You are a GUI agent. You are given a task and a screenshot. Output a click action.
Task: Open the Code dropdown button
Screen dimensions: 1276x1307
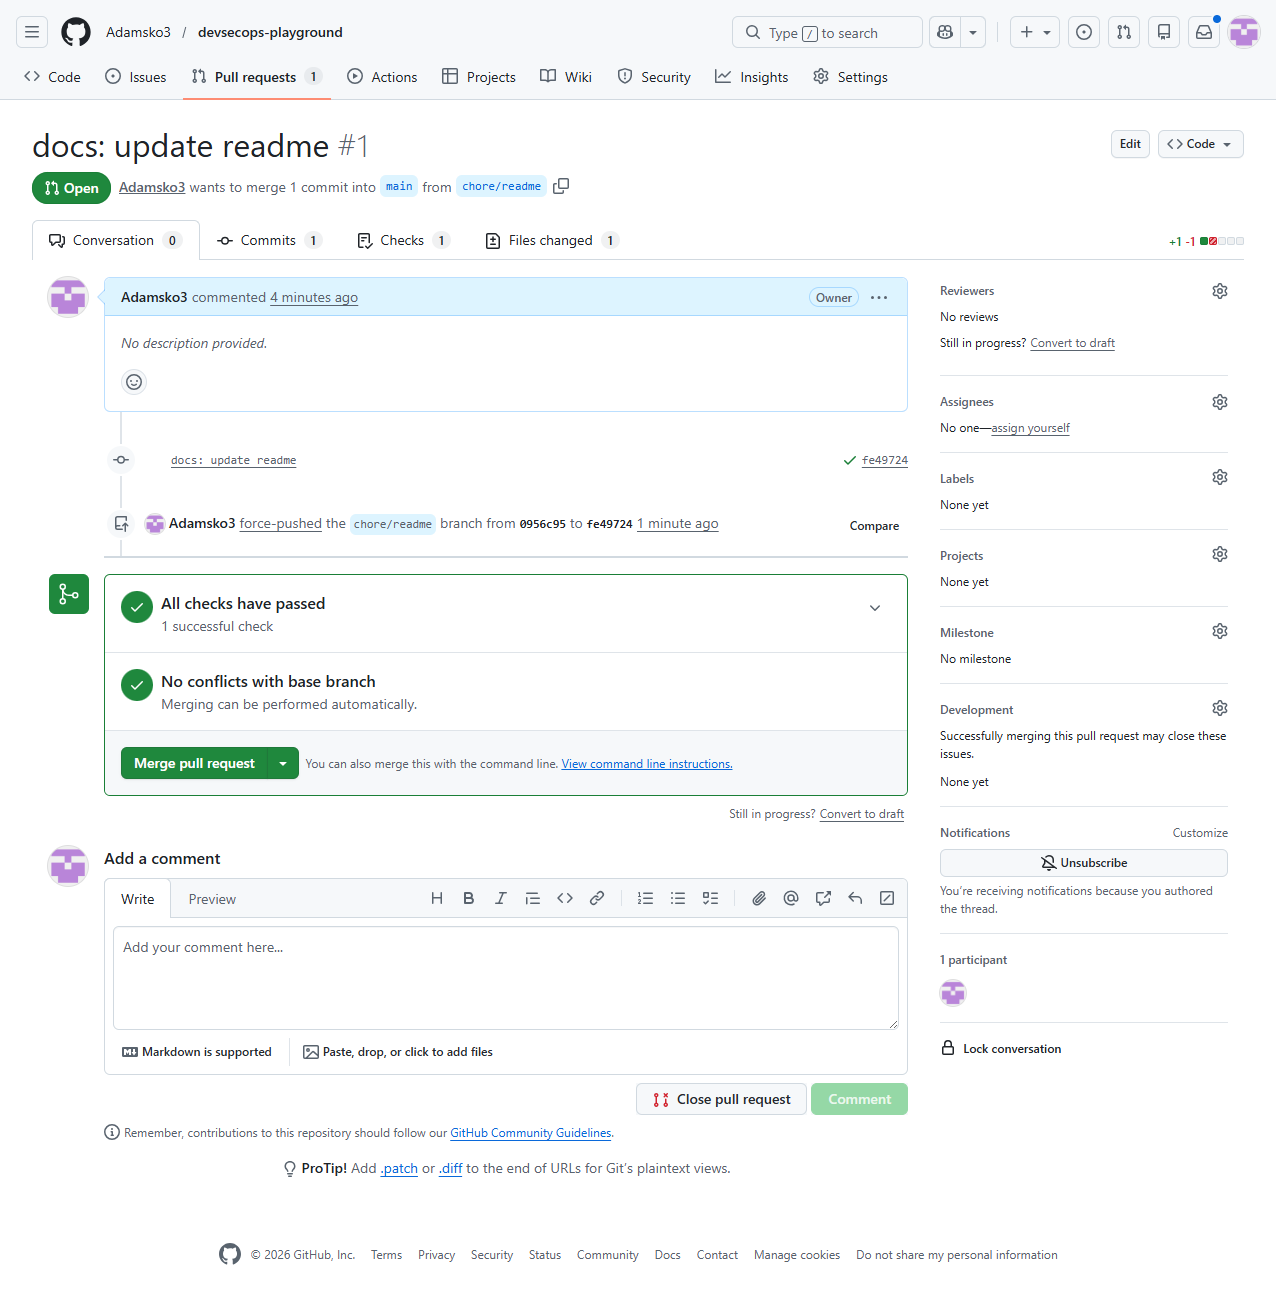[x=1200, y=144]
